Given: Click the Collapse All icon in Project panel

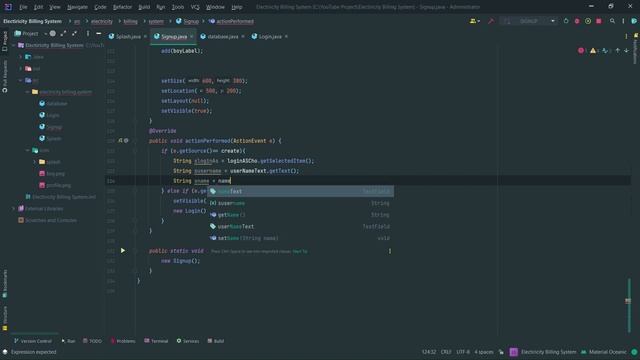Looking at the screenshot, I should pyautogui.click(x=74, y=33).
